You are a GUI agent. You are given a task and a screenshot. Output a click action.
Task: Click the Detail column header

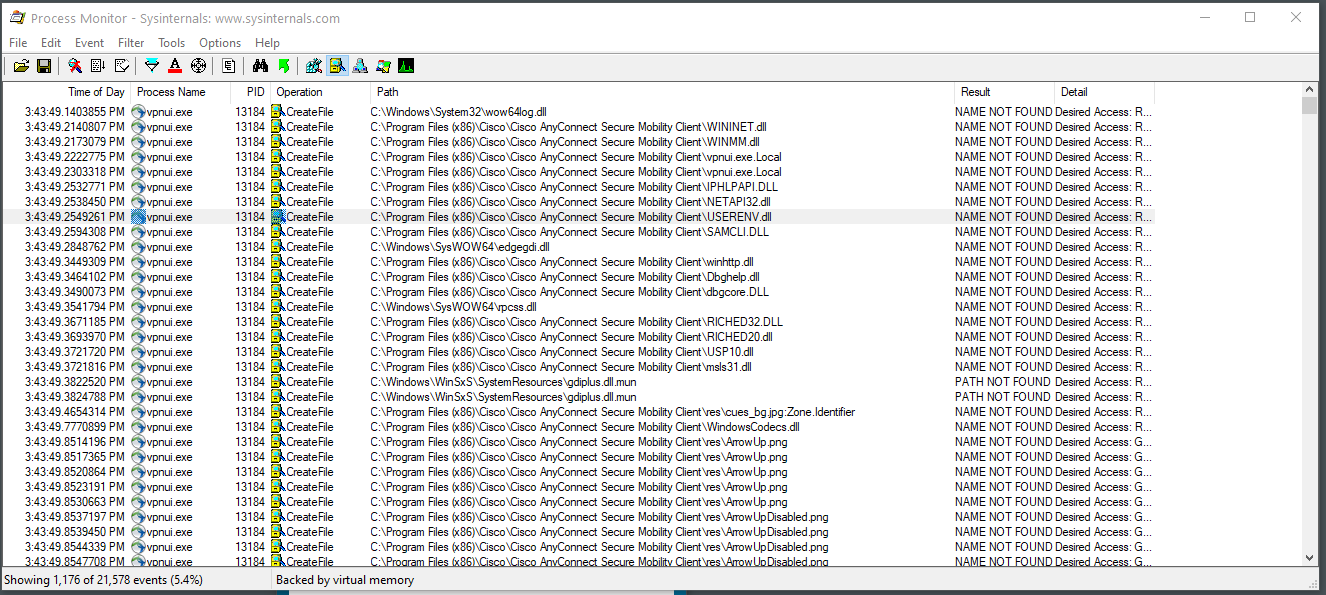[x=1104, y=92]
